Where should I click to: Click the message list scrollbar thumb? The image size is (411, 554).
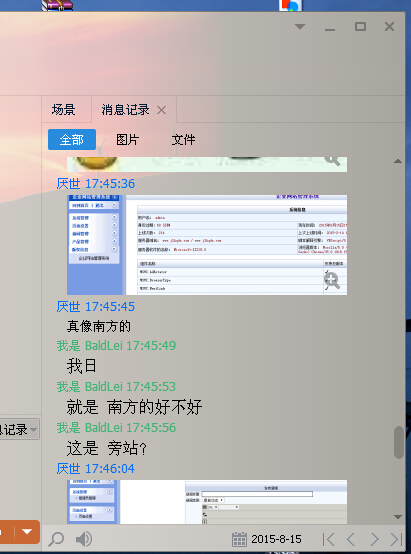tap(399, 442)
